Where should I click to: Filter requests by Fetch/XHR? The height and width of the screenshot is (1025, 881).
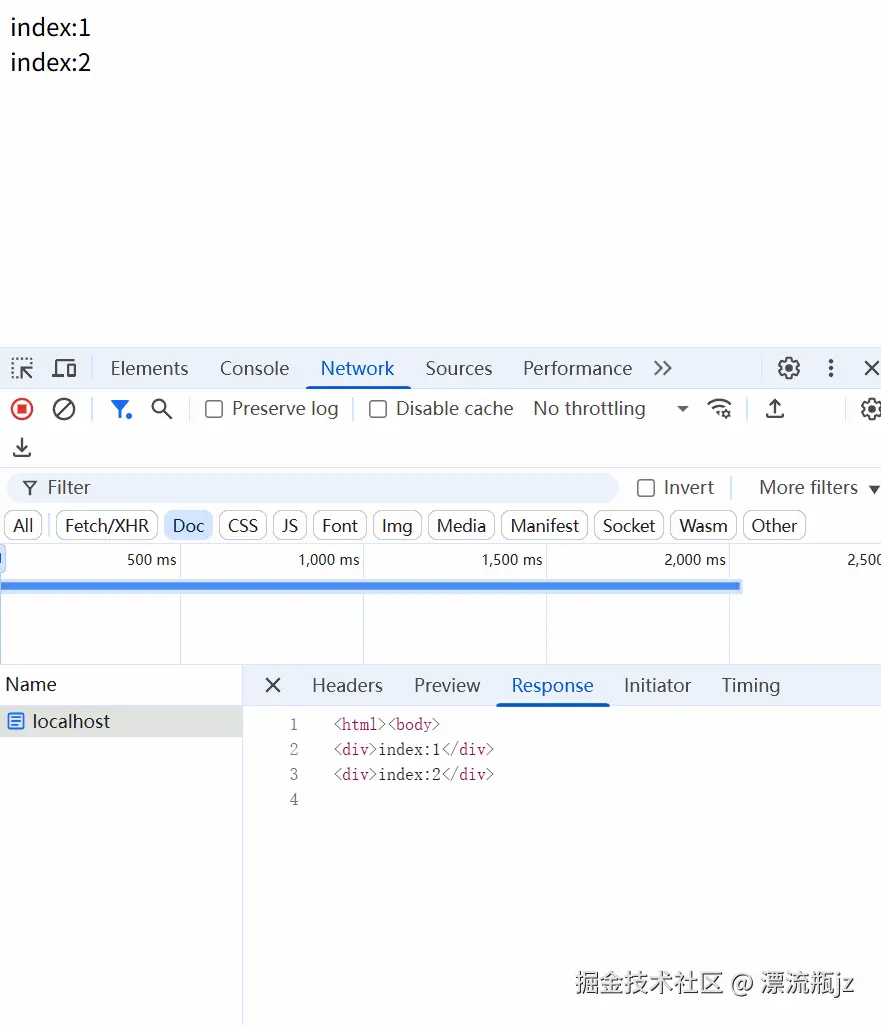pyautogui.click(x=107, y=526)
